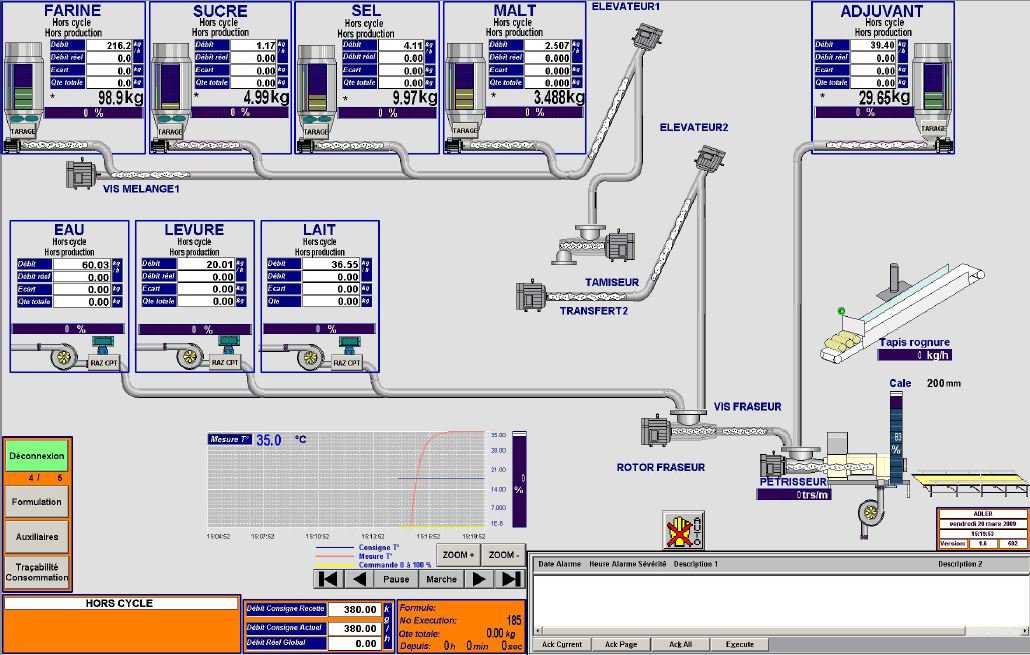This screenshot has height=655, width=1030.
Task: Click the Débit Consigne Recette field
Action: 354,609
